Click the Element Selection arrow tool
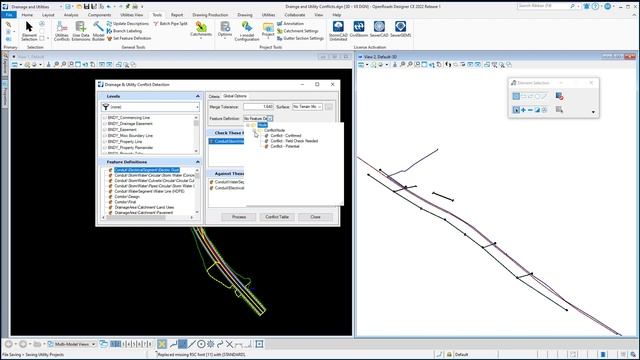Screen dimensions: 640x360 click(29, 31)
